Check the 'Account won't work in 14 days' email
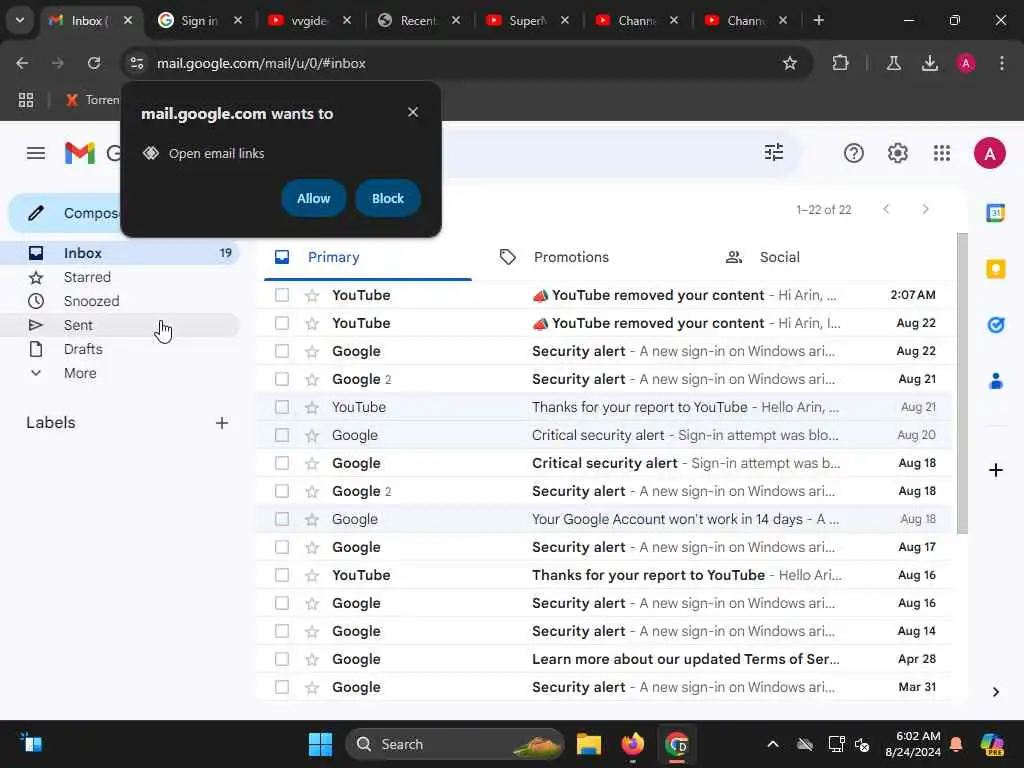This screenshot has height=768, width=1024. (x=281, y=519)
